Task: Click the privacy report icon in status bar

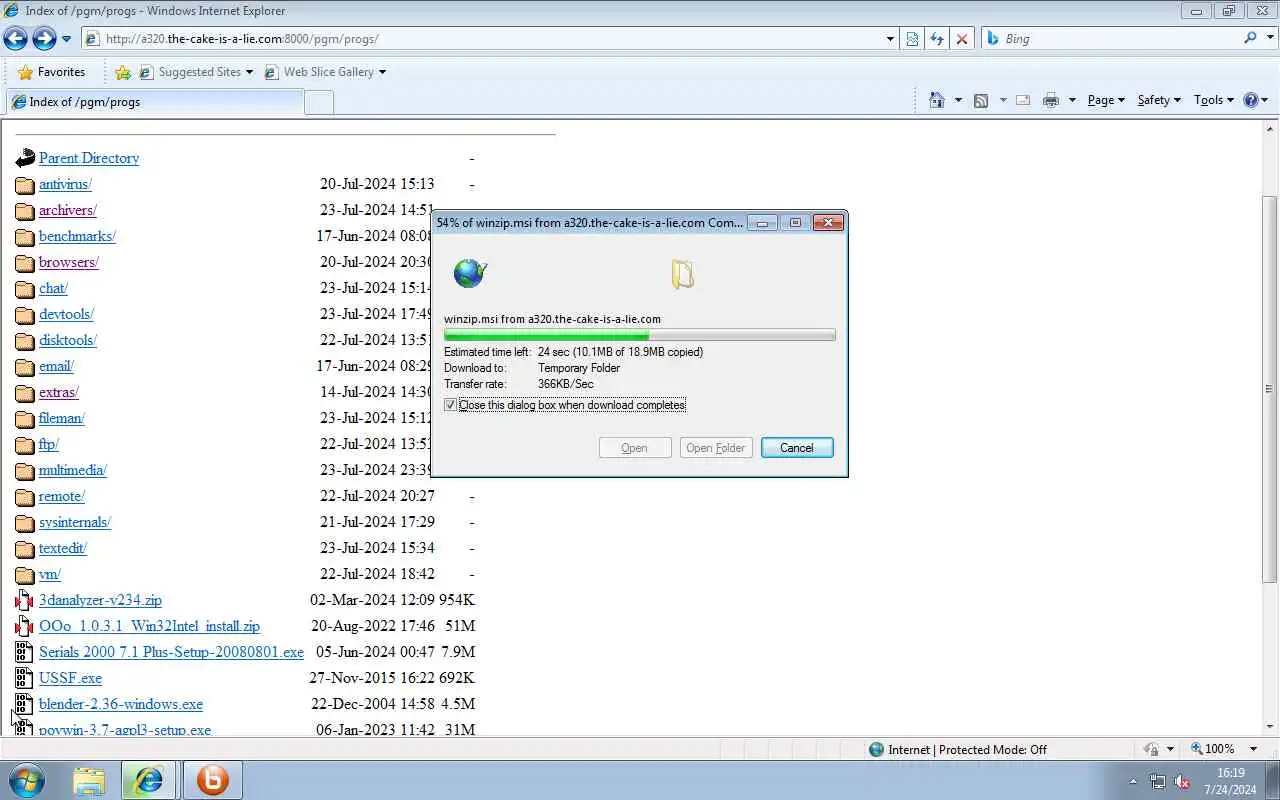Action: click(x=1151, y=749)
